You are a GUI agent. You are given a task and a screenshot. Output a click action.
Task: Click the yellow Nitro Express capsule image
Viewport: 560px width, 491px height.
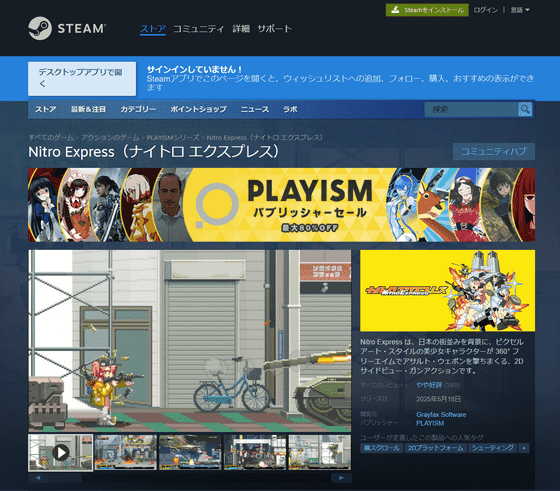coord(448,291)
